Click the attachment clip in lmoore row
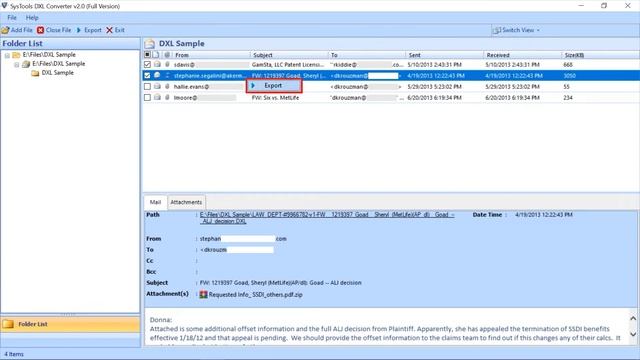The image size is (640, 360). pyautogui.click(x=167, y=98)
